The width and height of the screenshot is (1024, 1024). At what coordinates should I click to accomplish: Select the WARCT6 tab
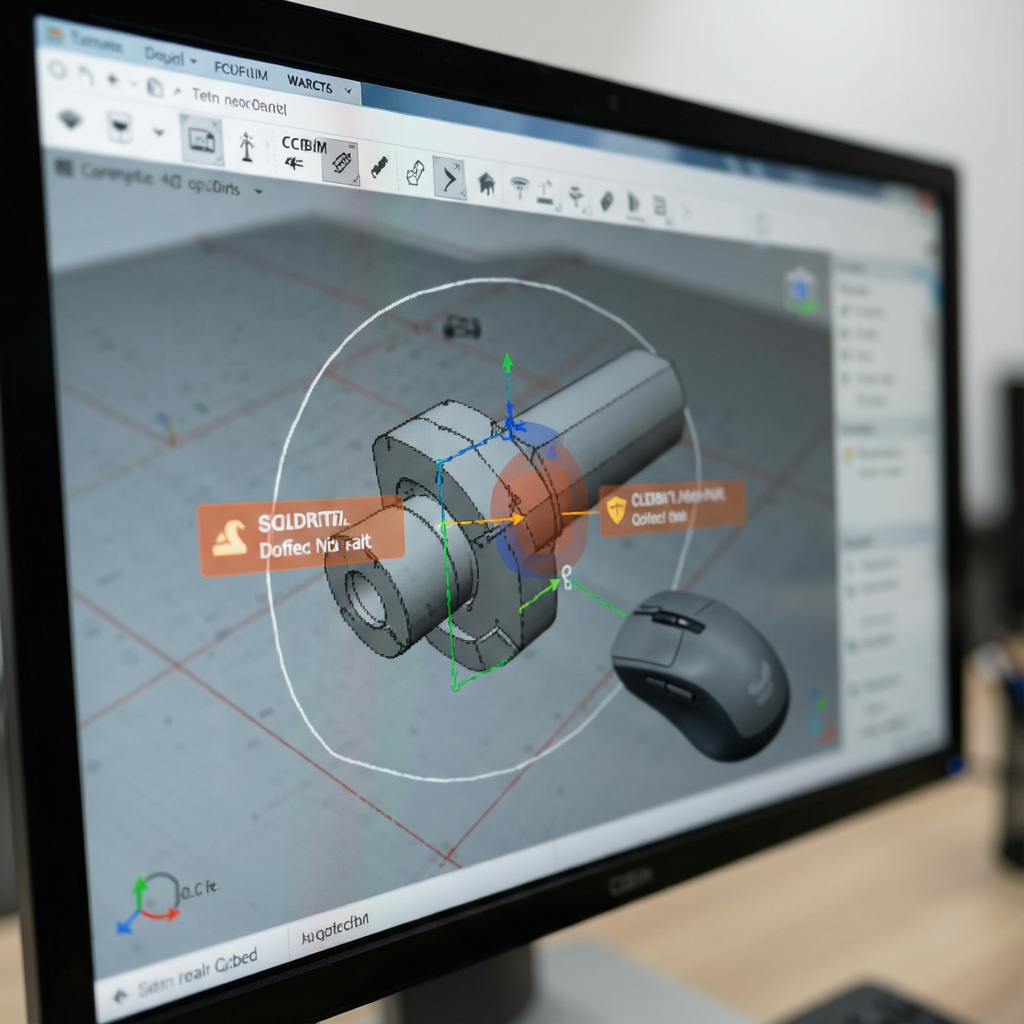[310, 84]
